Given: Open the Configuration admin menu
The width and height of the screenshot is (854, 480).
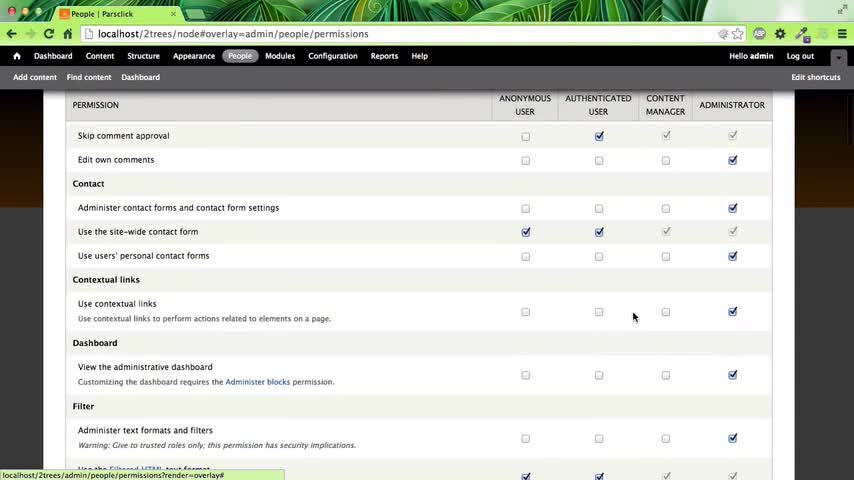Looking at the screenshot, I should click(x=333, y=56).
